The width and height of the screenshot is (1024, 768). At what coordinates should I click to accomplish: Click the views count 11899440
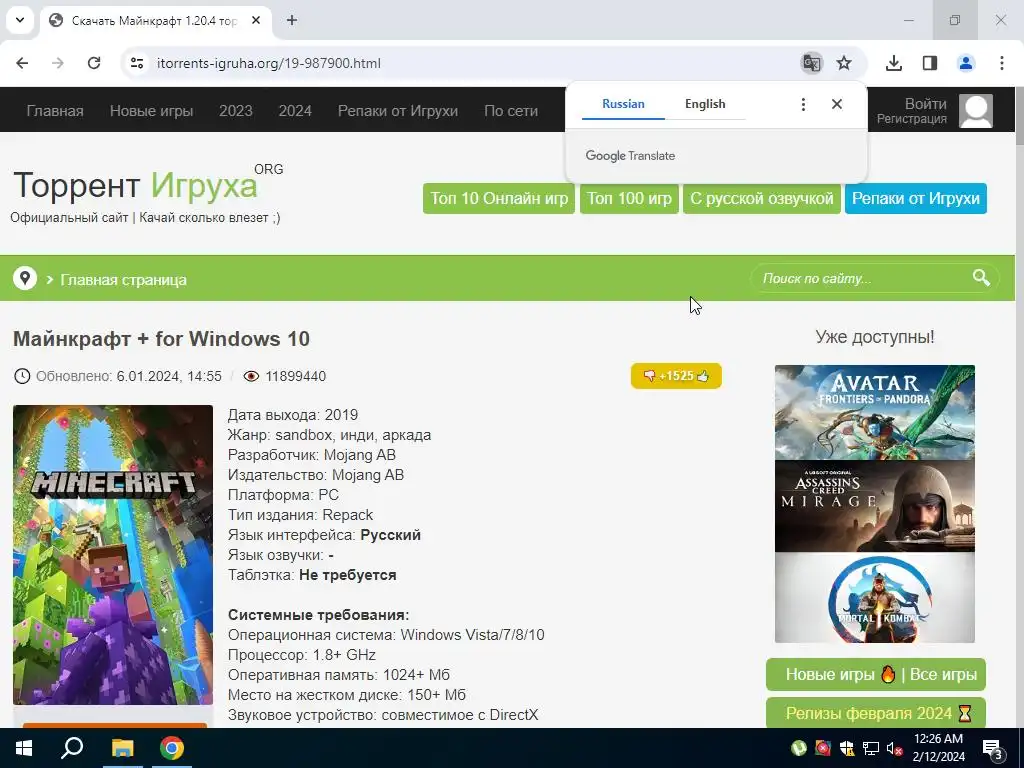tap(295, 376)
